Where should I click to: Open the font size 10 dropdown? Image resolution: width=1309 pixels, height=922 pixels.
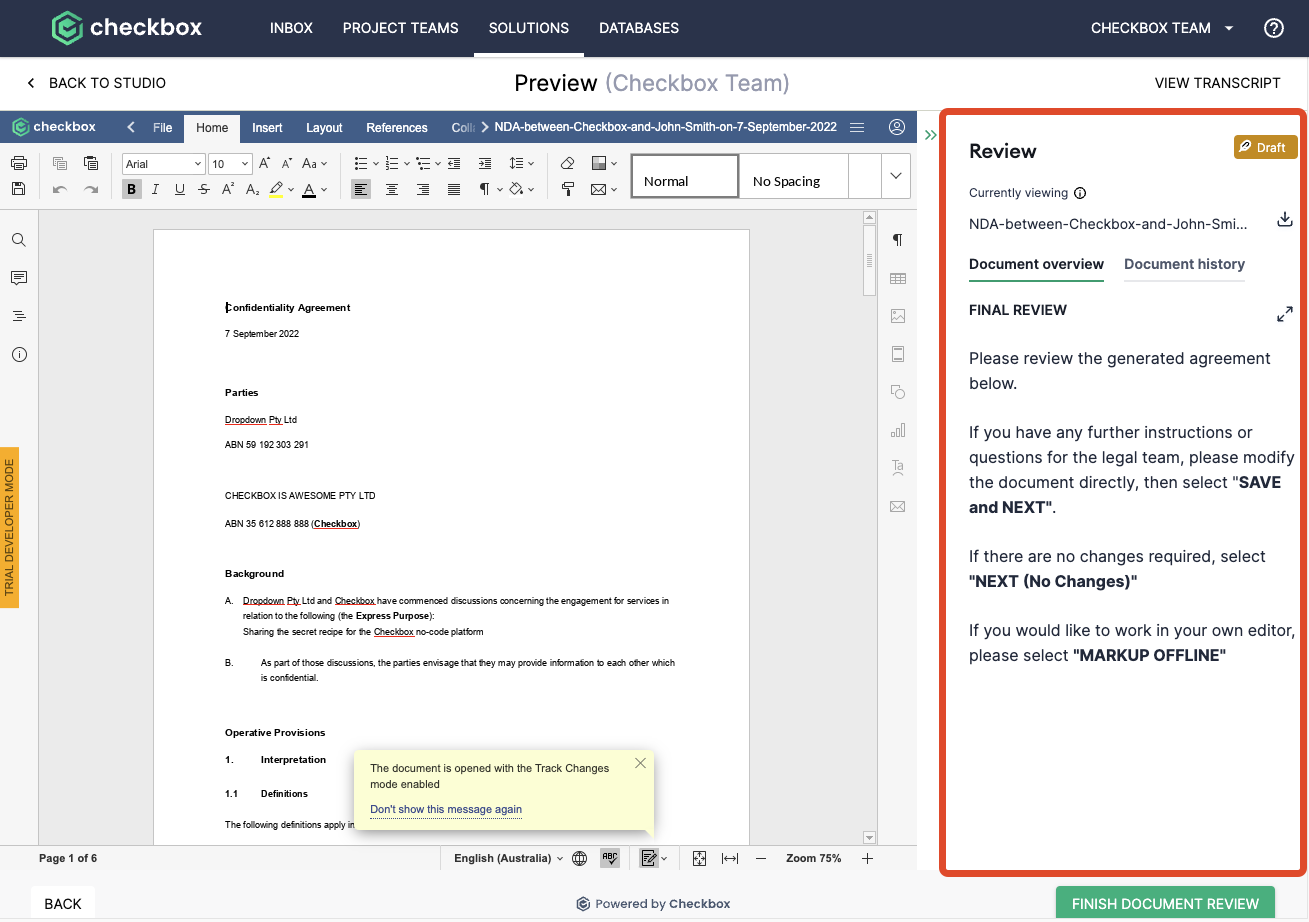(x=244, y=163)
